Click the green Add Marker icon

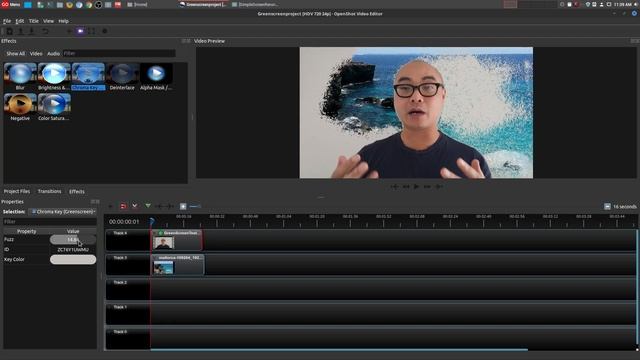click(148, 206)
